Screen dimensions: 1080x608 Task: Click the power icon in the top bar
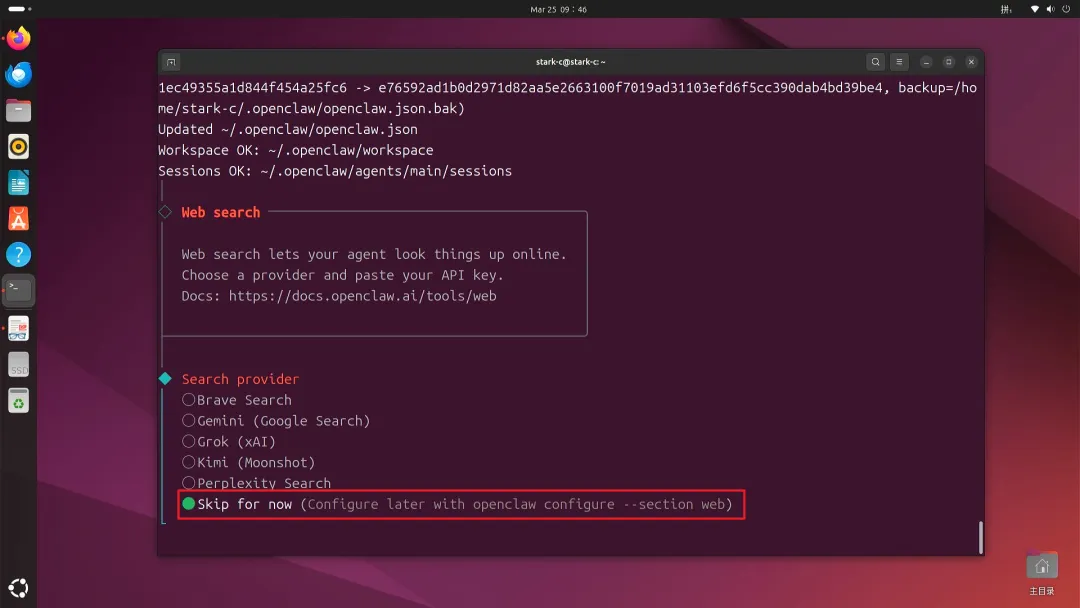click(x=1066, y=9)
